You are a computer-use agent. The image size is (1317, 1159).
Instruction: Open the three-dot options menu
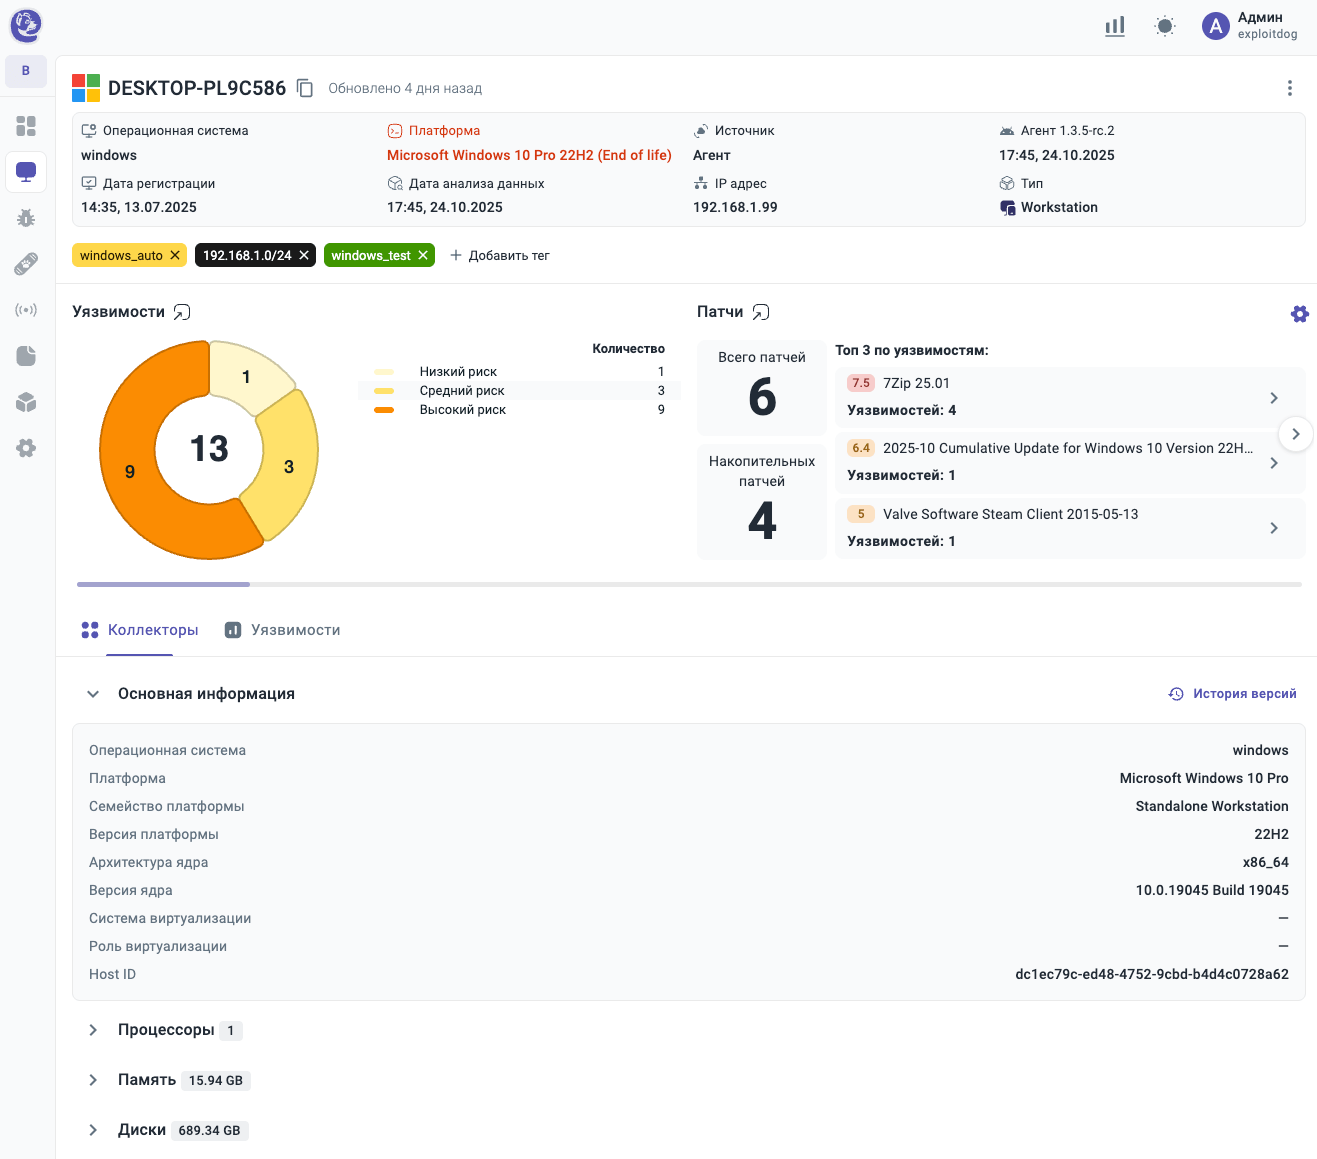(x=1289, y=88)
